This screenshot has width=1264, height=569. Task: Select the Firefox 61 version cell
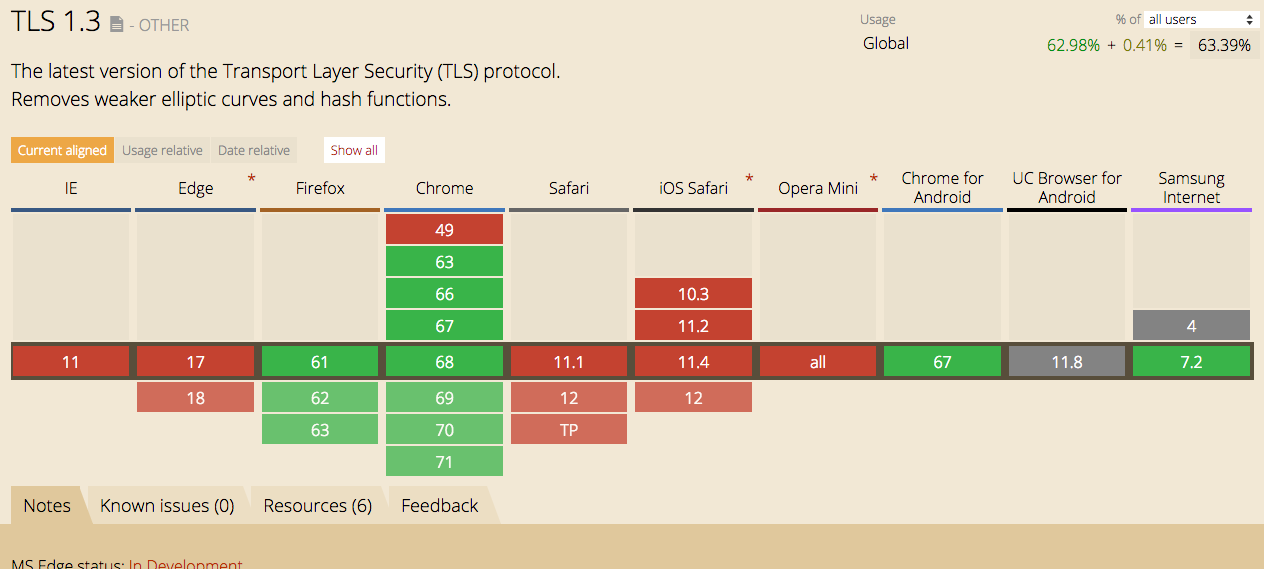pyautogui.click(x=320, y=362)
